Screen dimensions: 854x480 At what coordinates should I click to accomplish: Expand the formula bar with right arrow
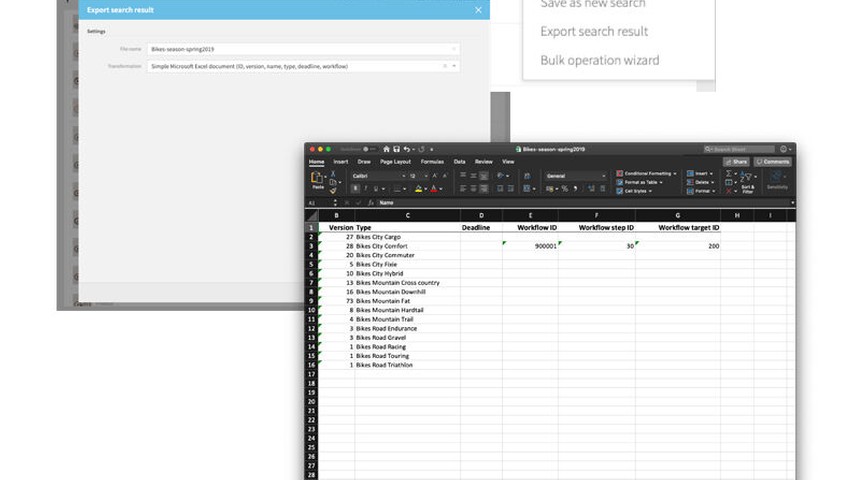click(x=792, y=203)
